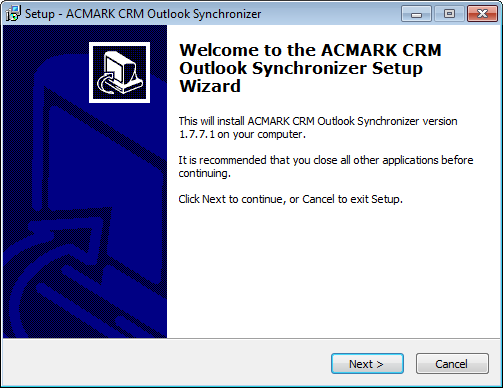Click the title bar text 'Setup - ACMARK CRM Outlook Synchronizer'
Viewport: 503px width, 388px height.
tap(143, 14)
